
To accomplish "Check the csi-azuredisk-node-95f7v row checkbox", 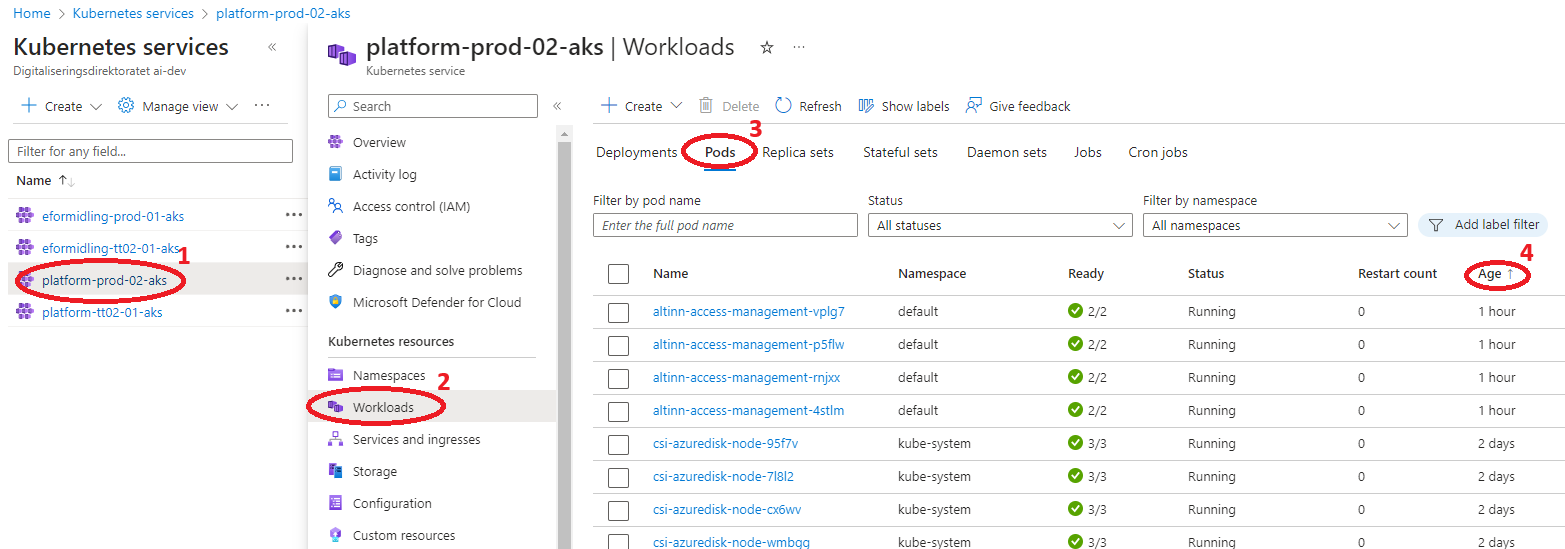I will [x=618, y=444].
